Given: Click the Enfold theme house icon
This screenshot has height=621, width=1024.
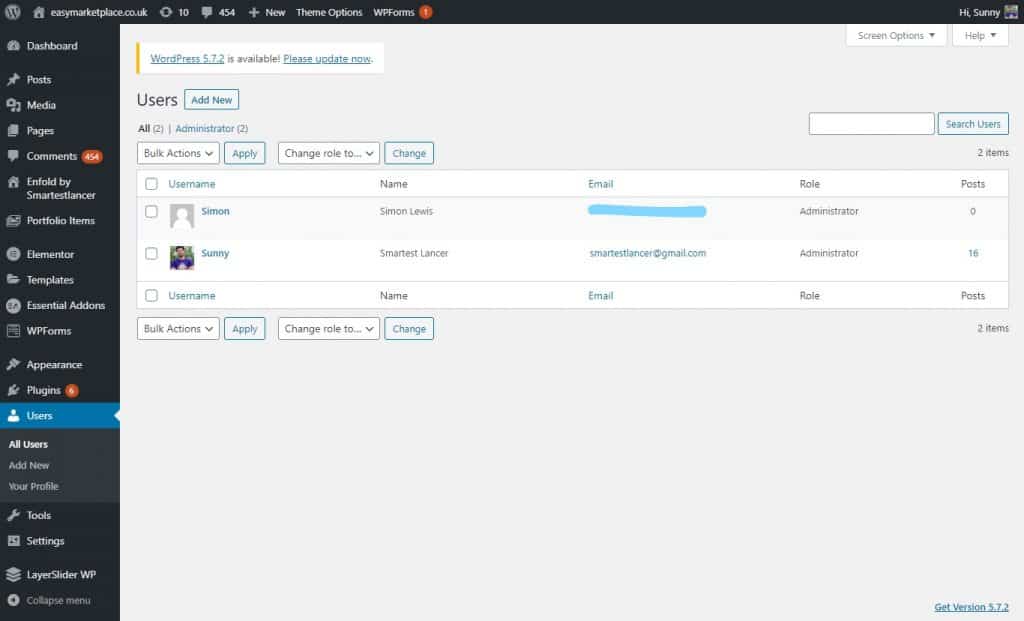Looking at the screenshot, I should coord(13,182).
